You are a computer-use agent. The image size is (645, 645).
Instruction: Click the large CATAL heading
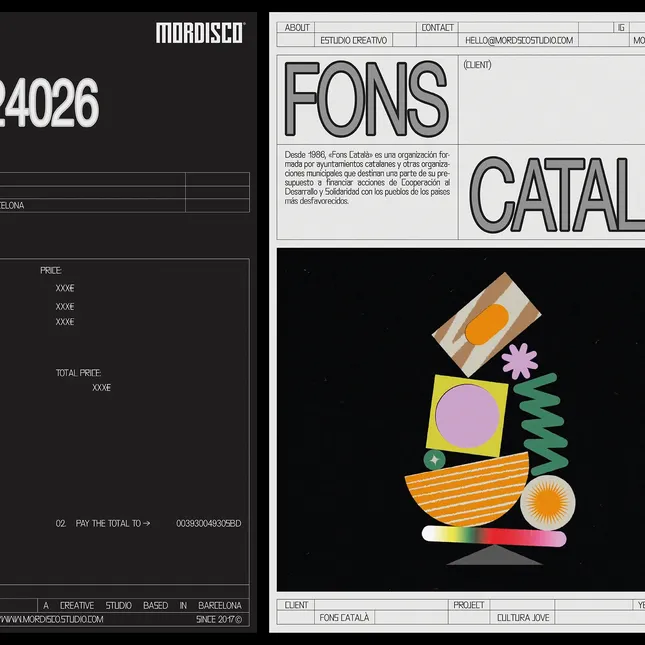pyautogui.click(x=557, y=194)
